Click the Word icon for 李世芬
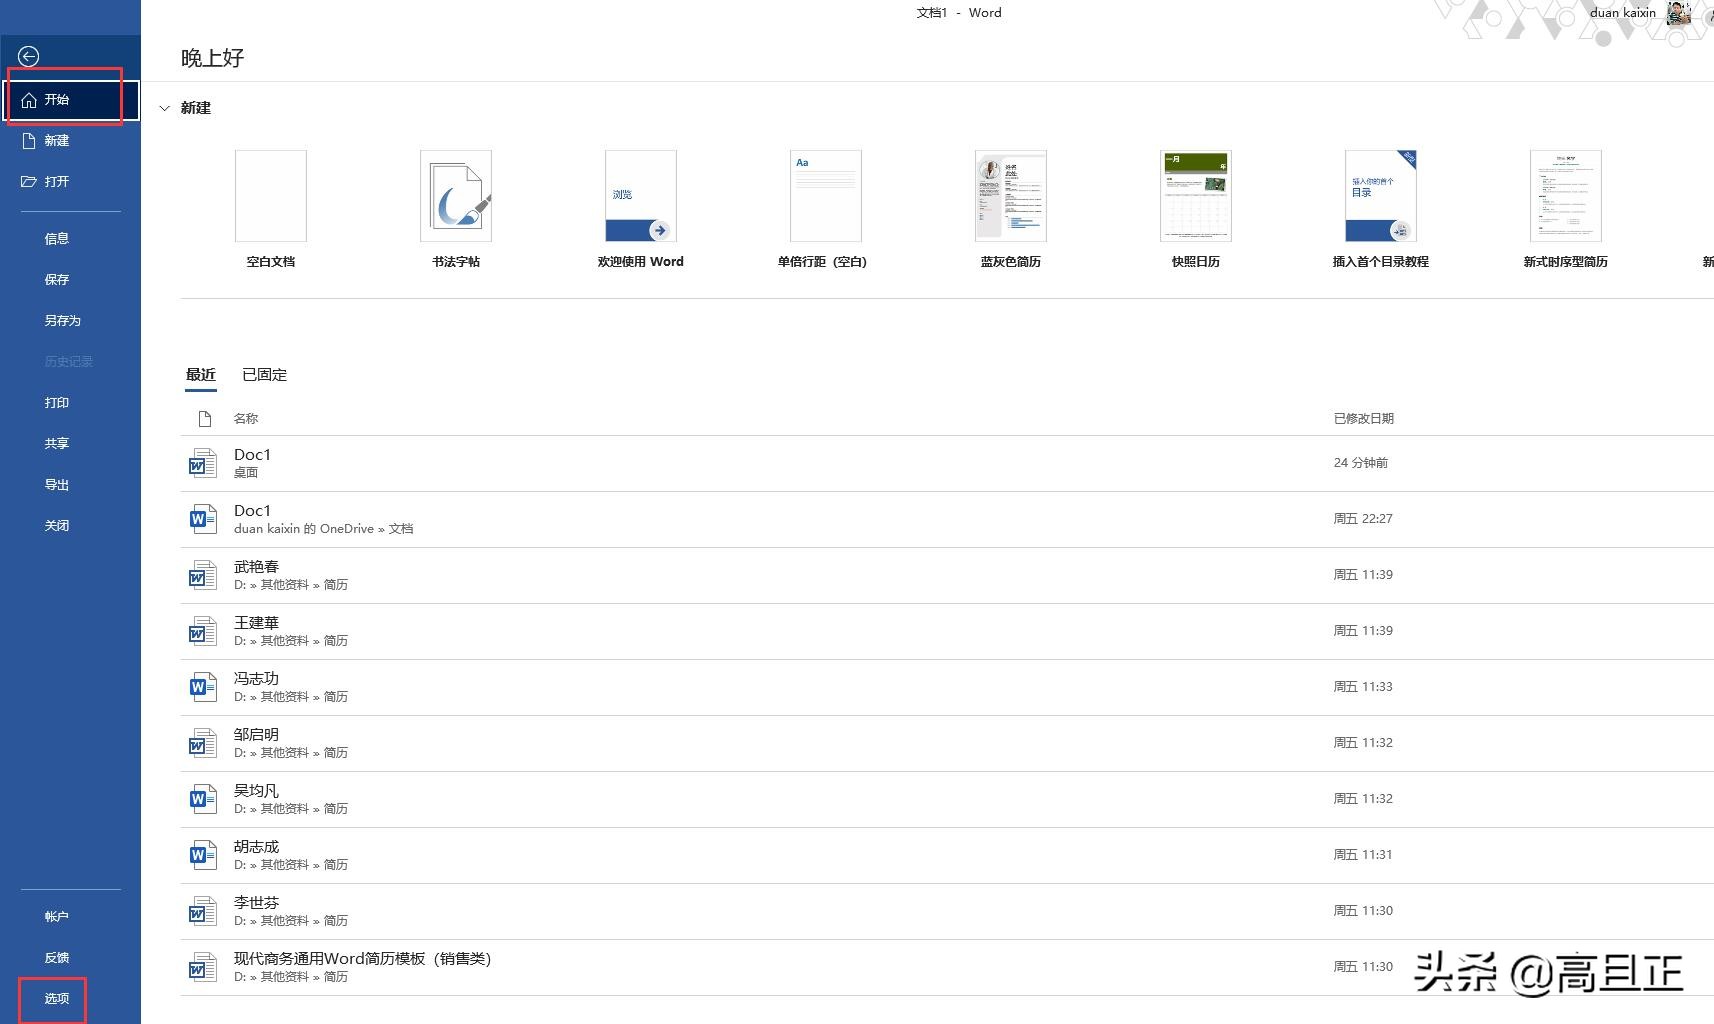1714x1024 pixels. tap(203, 911)
